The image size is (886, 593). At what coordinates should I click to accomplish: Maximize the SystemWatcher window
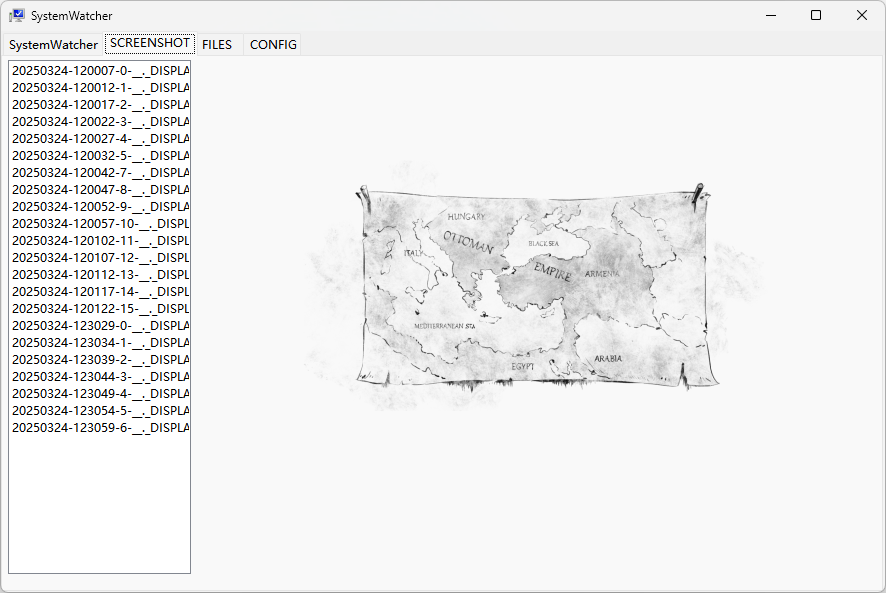pos(816,15)
